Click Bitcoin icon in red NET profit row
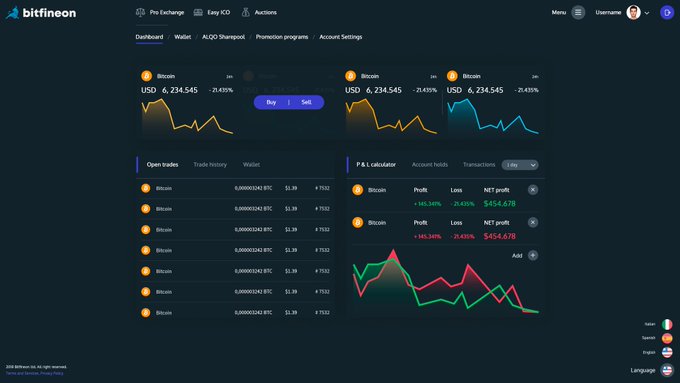 coord(357,223)
